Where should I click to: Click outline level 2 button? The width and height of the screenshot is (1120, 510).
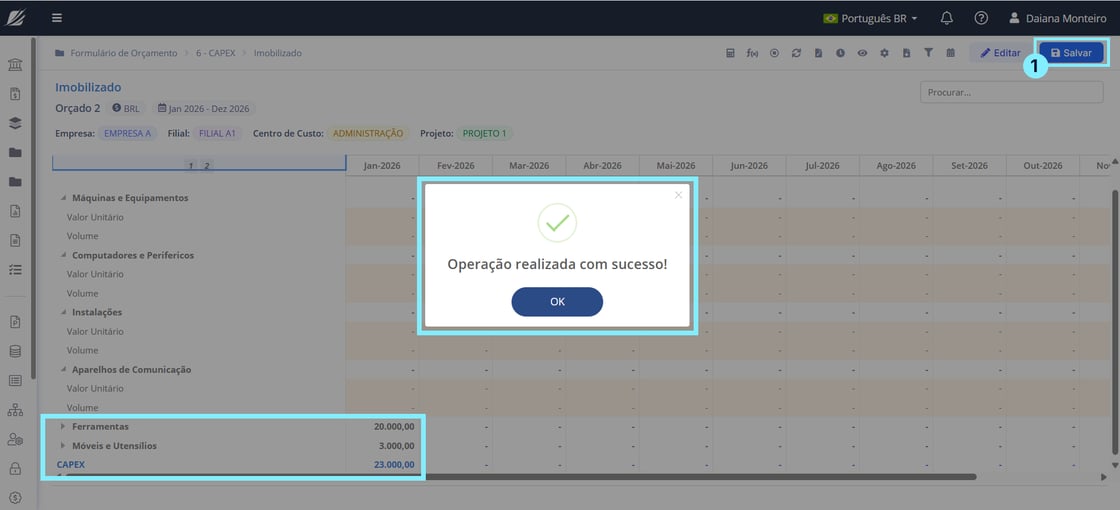pos(206,166)
